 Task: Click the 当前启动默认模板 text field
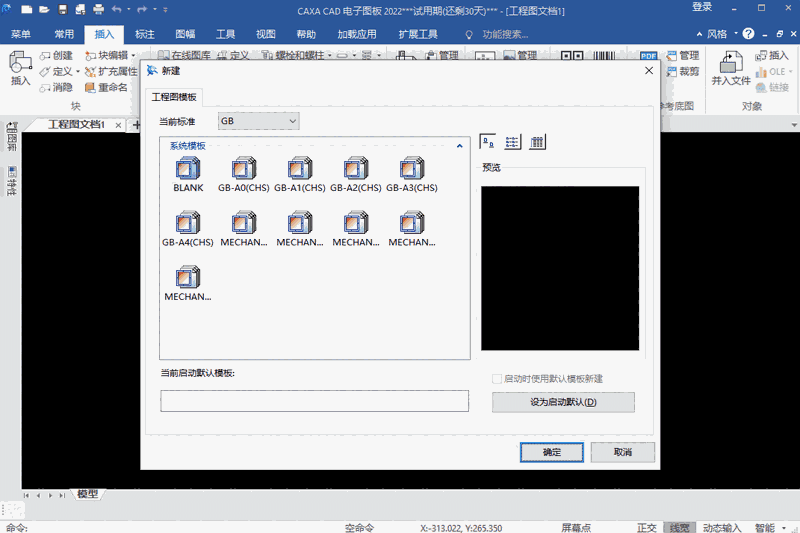click(x=314, y=401)
